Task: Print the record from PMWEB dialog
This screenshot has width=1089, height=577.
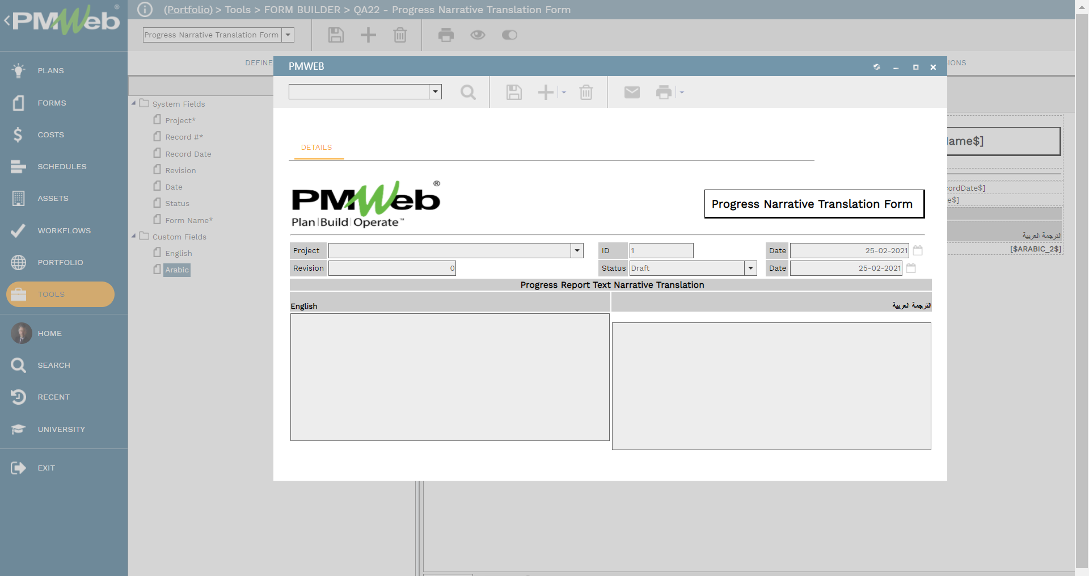Action: pyautogui.click(x=664, y=92)
